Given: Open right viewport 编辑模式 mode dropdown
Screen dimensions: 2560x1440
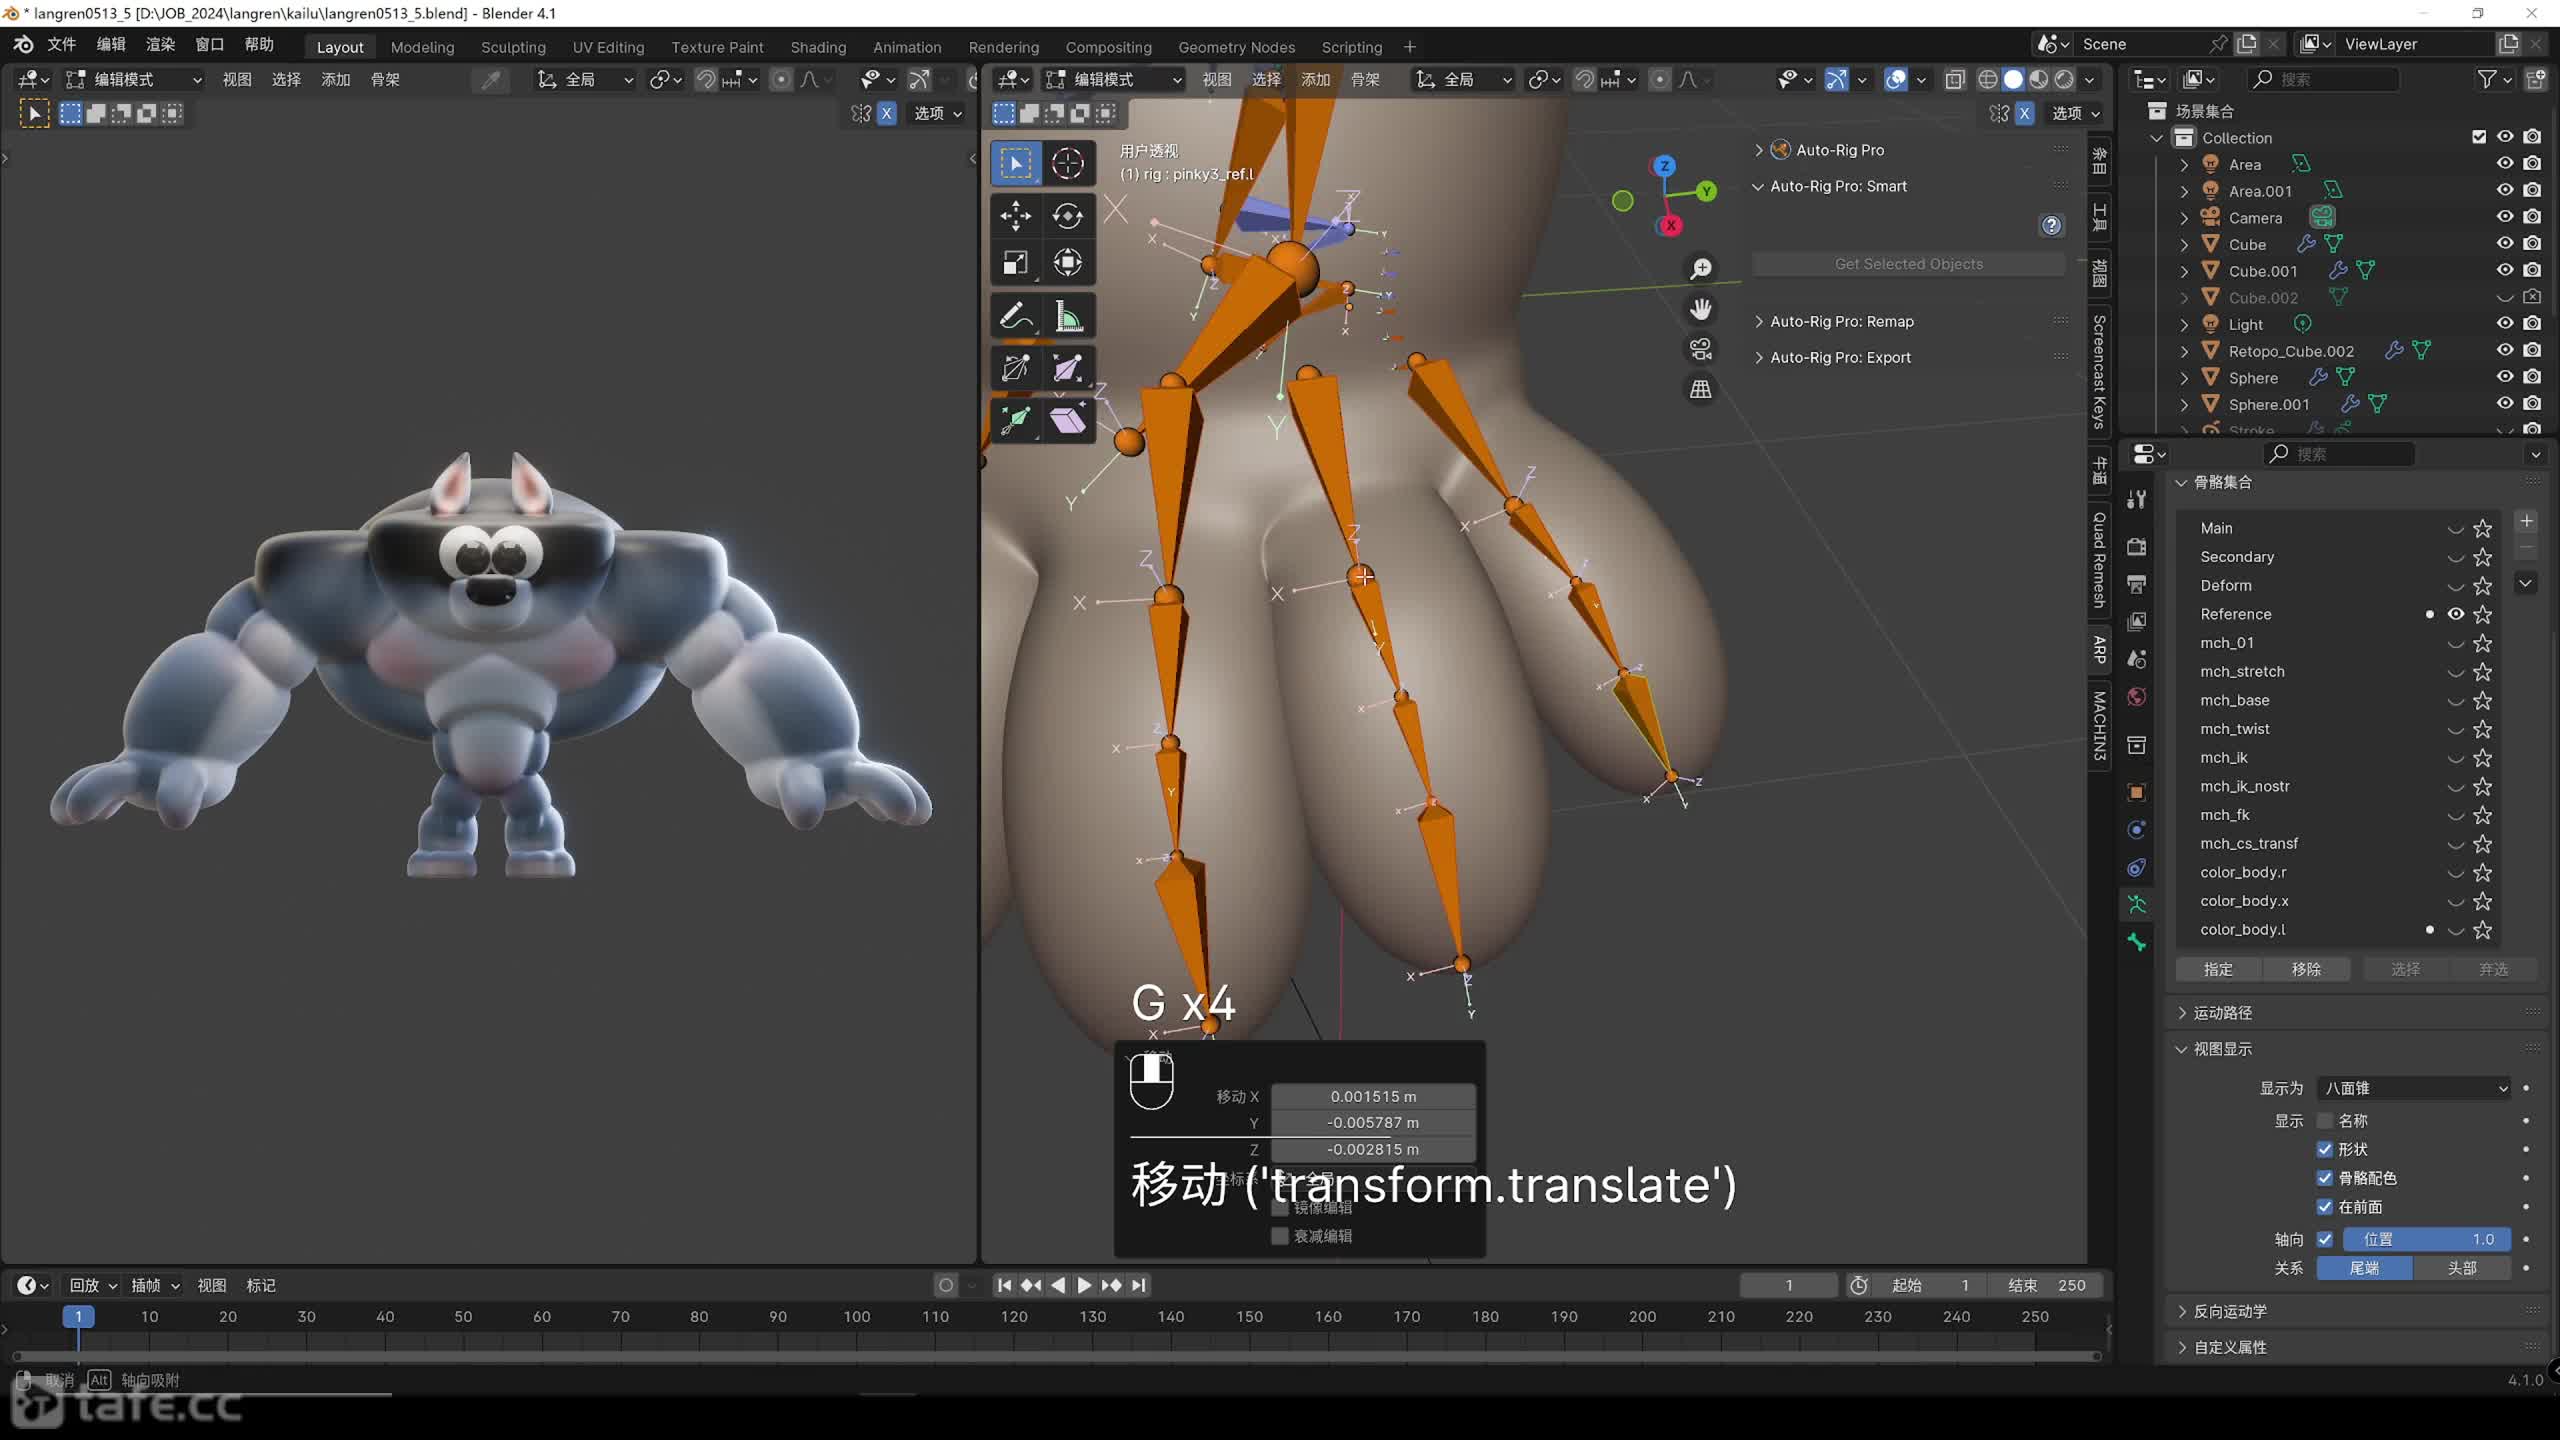Looking at the screenshot, I should [x=1112, y=79].
